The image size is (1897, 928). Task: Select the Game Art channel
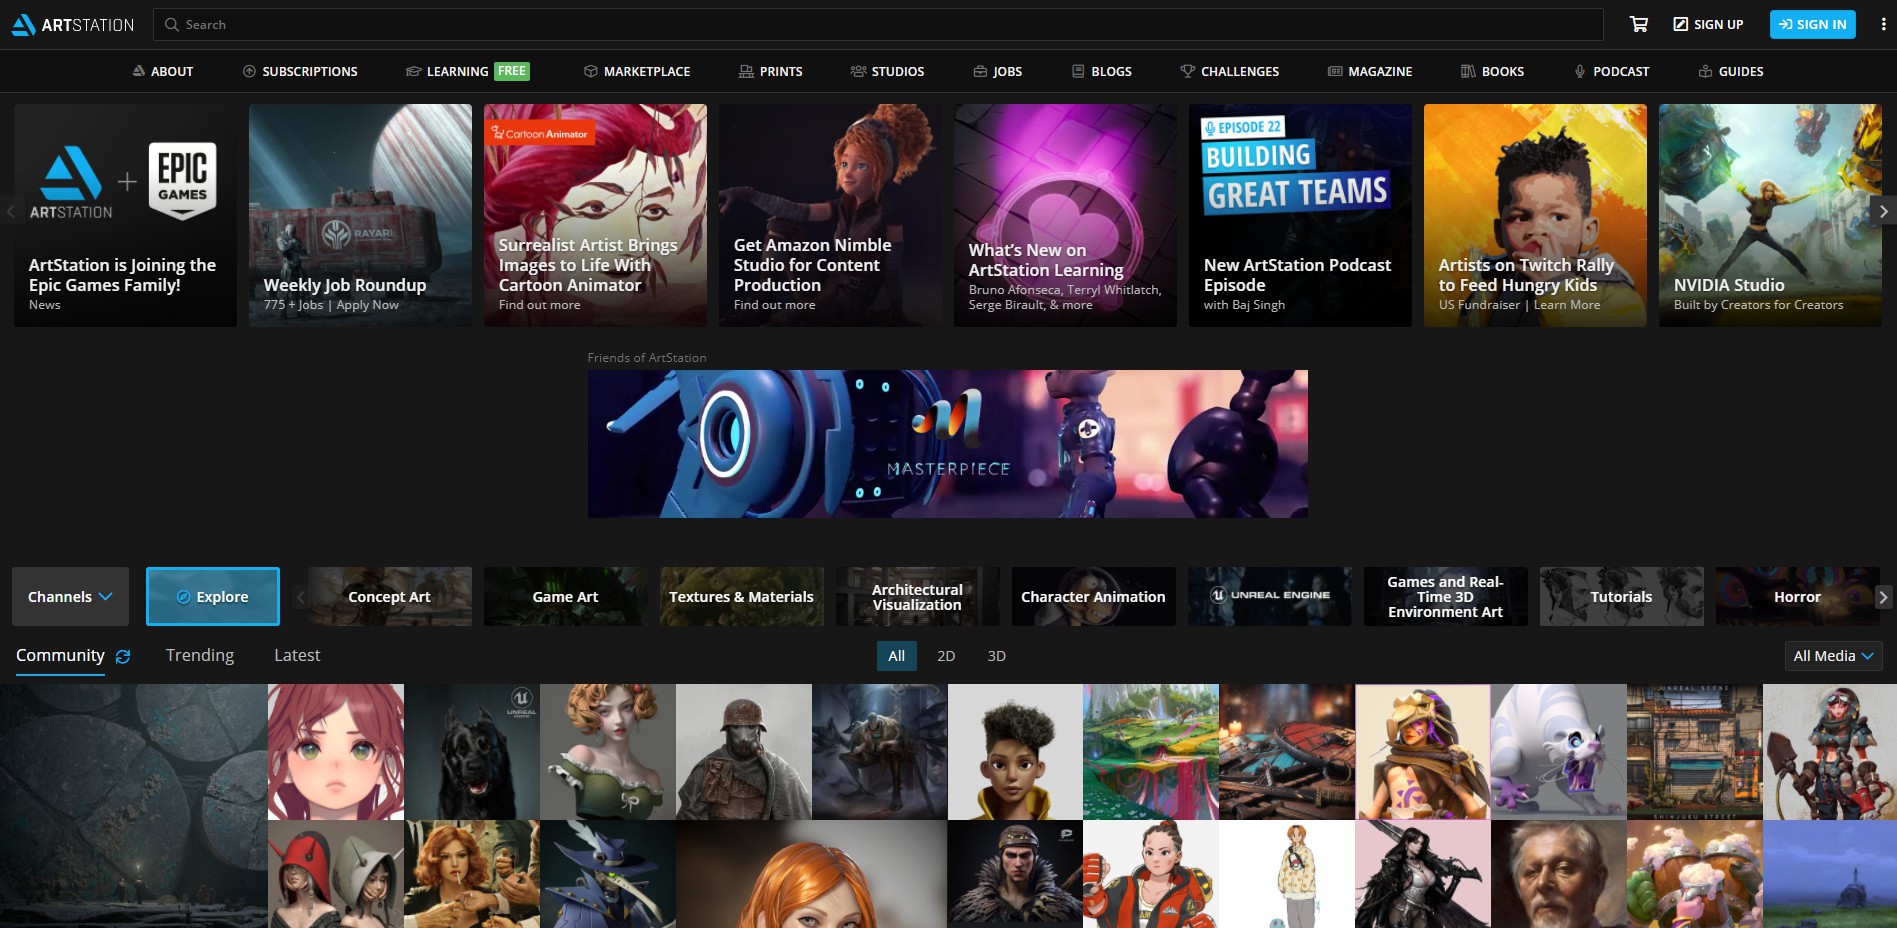565,597
